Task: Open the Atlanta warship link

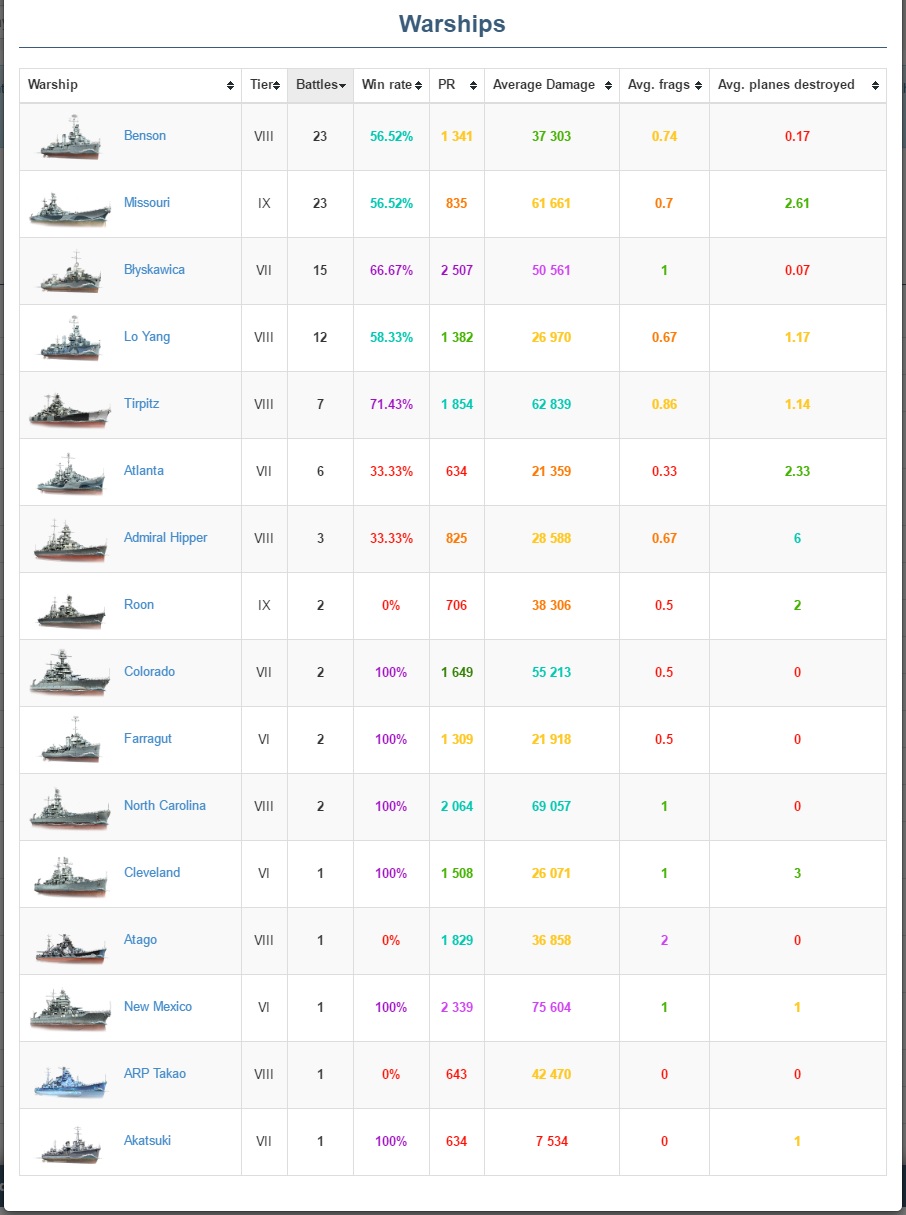Action: pos(144,470)
